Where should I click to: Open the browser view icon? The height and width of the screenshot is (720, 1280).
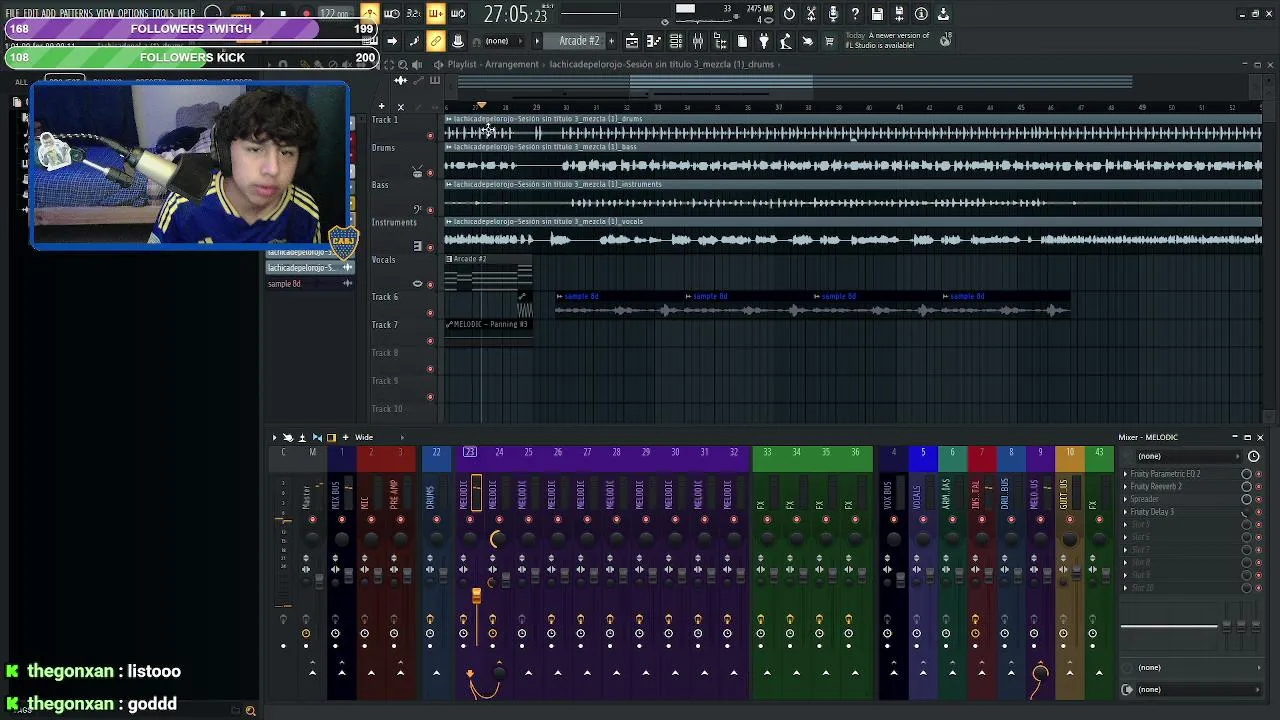click(720, 41)
